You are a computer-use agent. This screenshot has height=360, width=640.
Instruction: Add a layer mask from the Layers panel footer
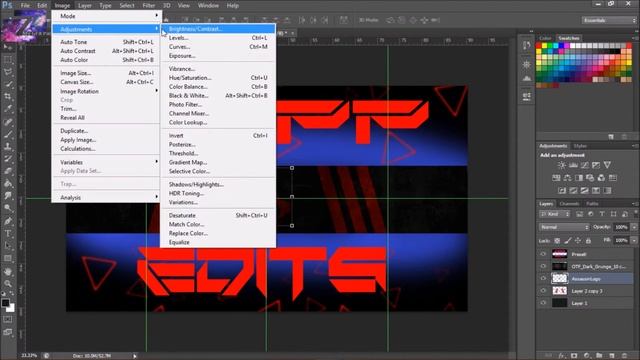(574, 356)
